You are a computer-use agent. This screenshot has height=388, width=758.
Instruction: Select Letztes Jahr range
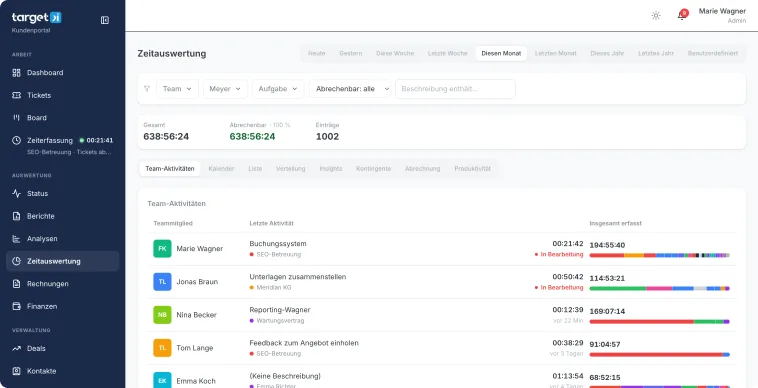[656, 53]
